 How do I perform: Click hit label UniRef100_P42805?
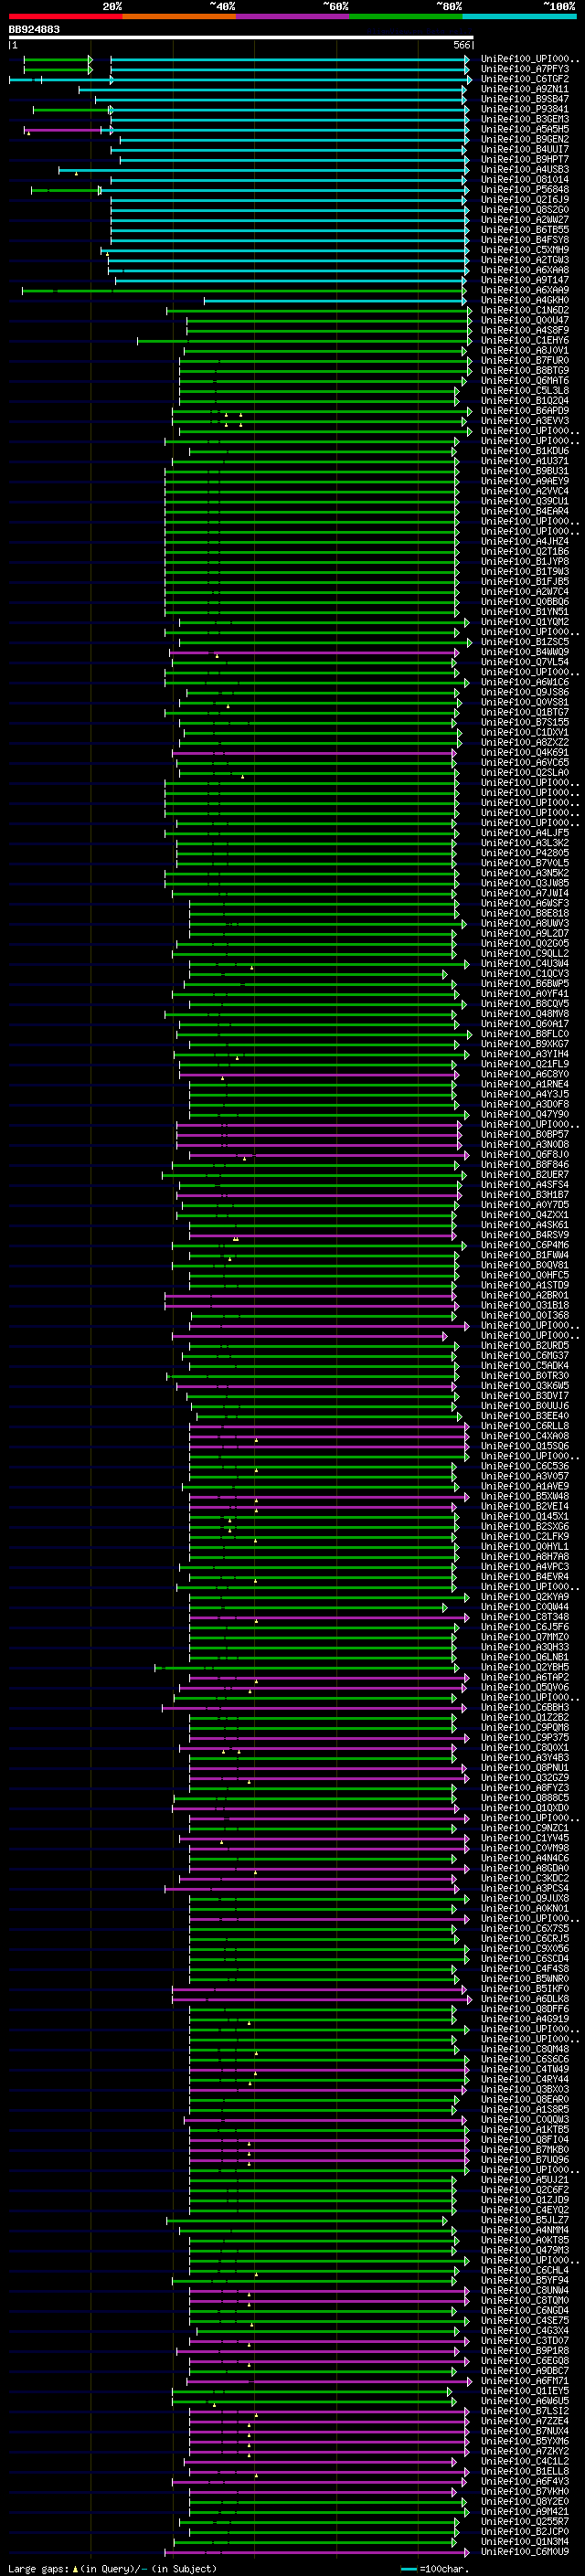pos(525,853)
